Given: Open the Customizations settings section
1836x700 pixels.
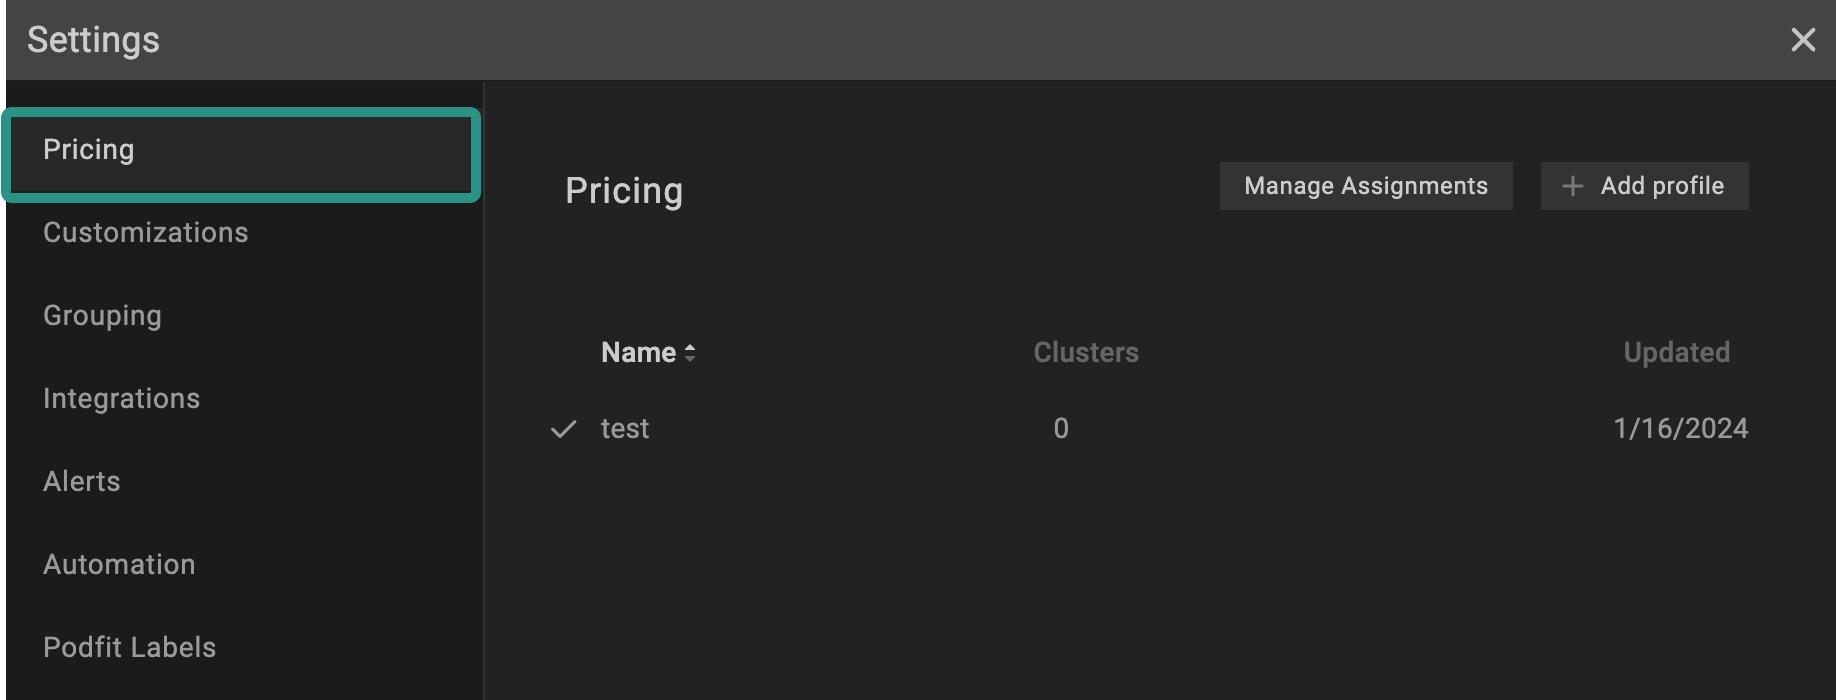Looking at the screenshot, I should pyautogui.click(x=145, y=233).
